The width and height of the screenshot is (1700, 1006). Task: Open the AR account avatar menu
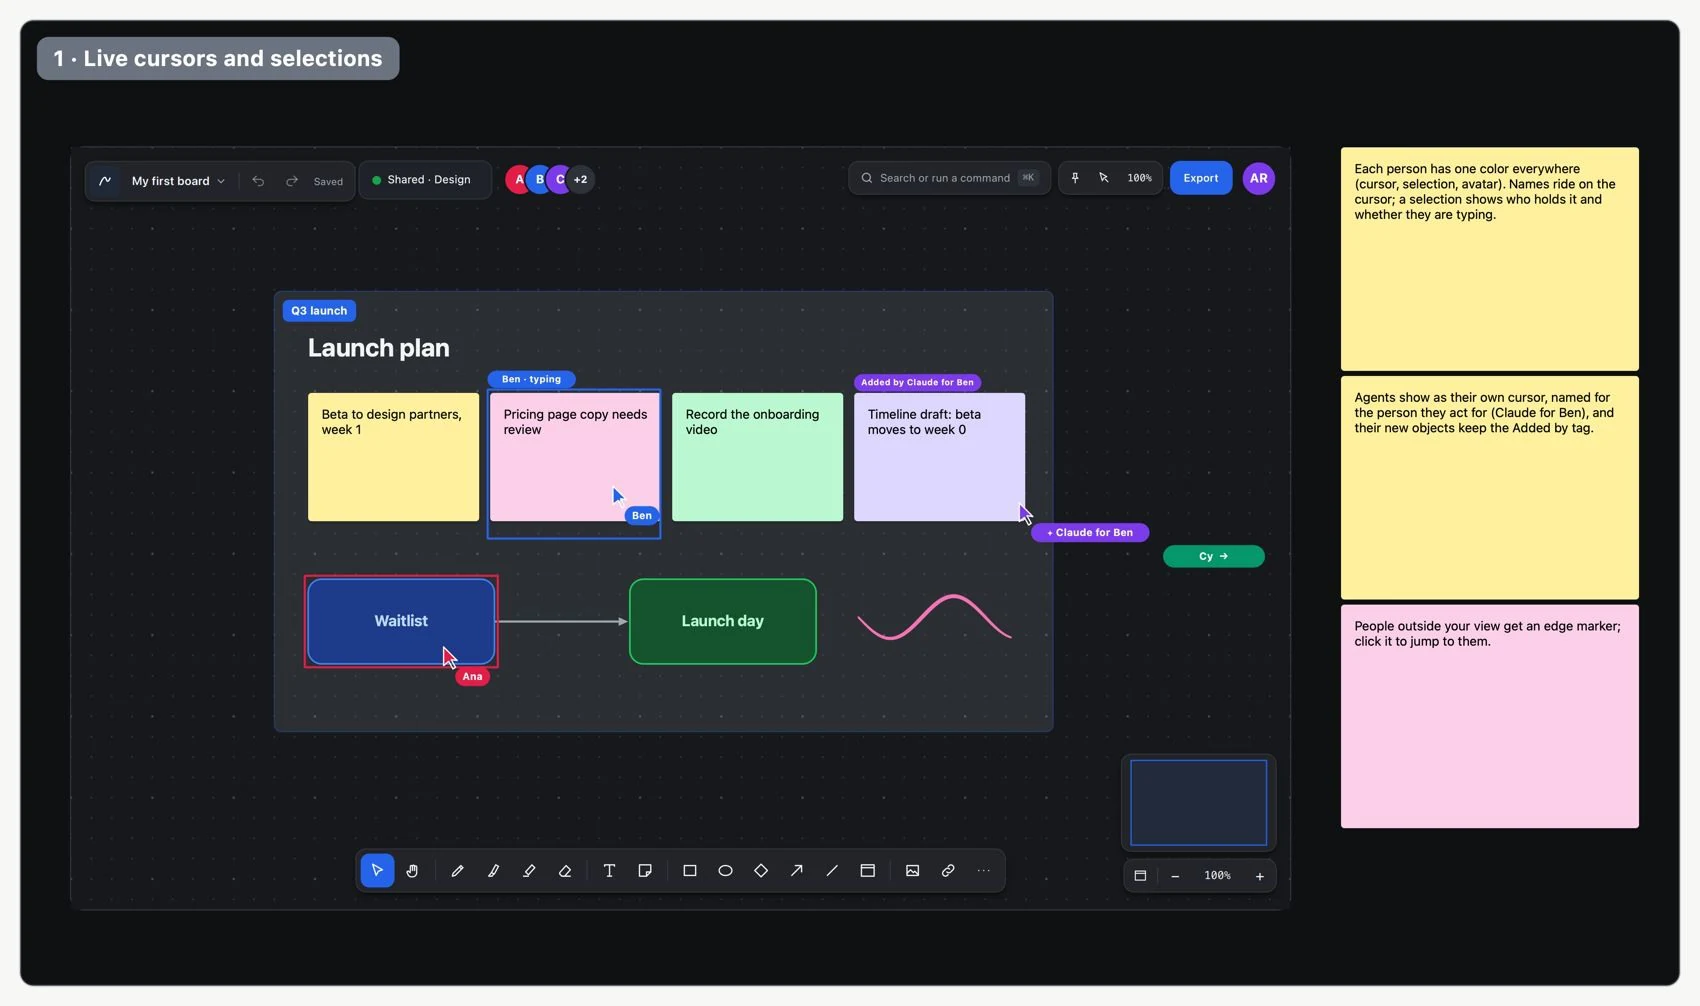click(x=1259, y=178)
